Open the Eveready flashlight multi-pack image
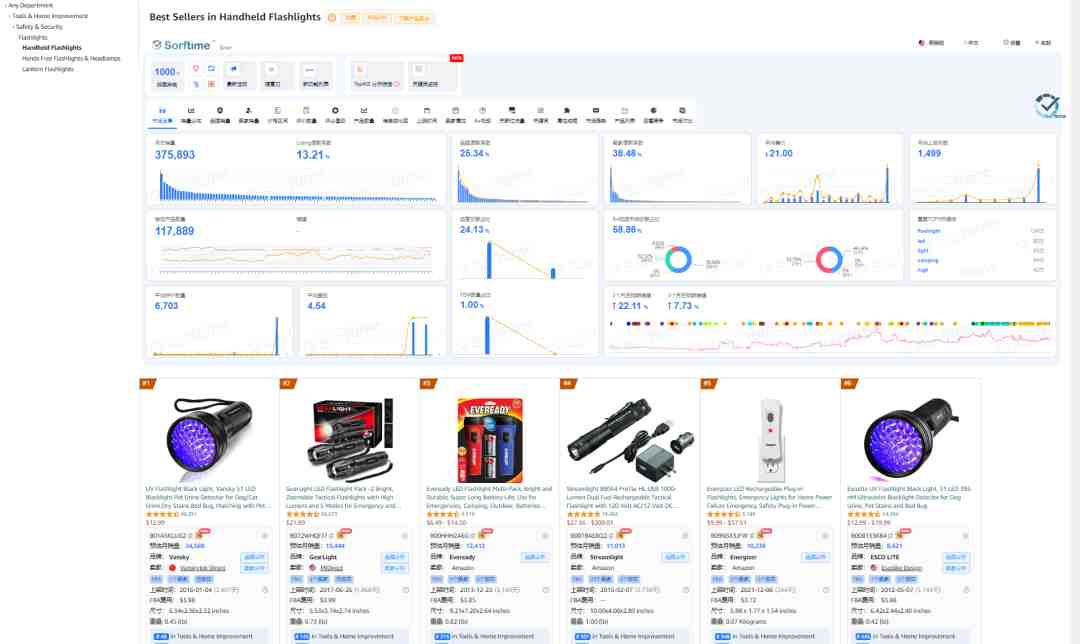Viewport: 1080px width, 644px height. point(490,439)
